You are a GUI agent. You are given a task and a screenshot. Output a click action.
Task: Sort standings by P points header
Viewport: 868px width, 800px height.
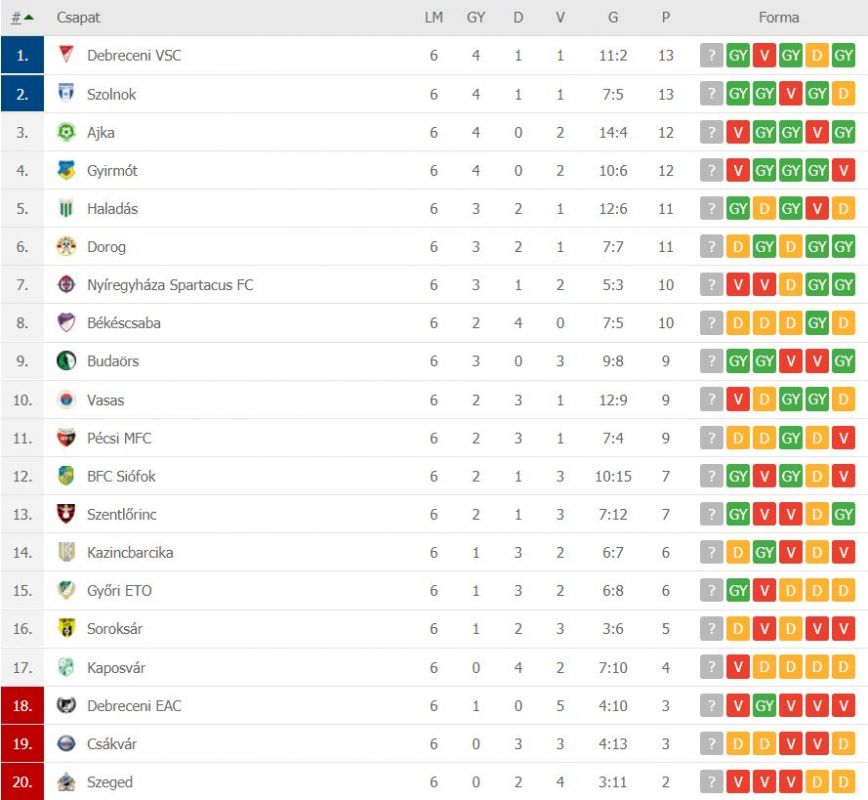(x=666, y=17)
